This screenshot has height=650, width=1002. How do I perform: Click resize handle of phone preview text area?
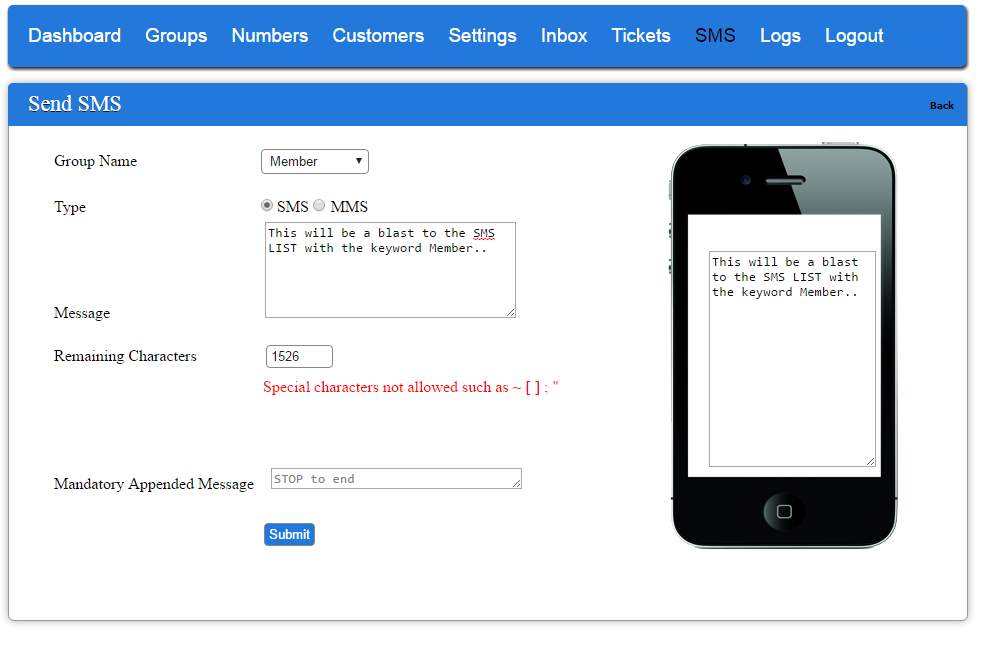point(870,461)
